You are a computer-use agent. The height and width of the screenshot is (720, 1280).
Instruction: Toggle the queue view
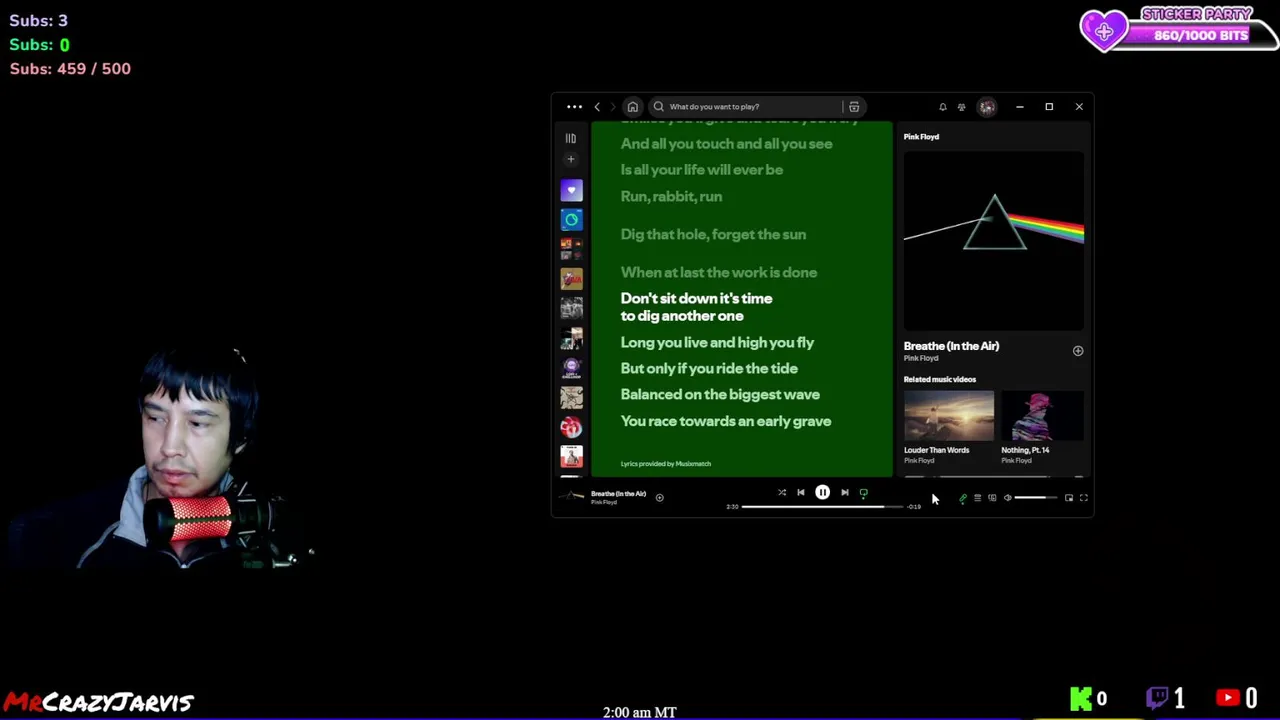pos(978,498)
